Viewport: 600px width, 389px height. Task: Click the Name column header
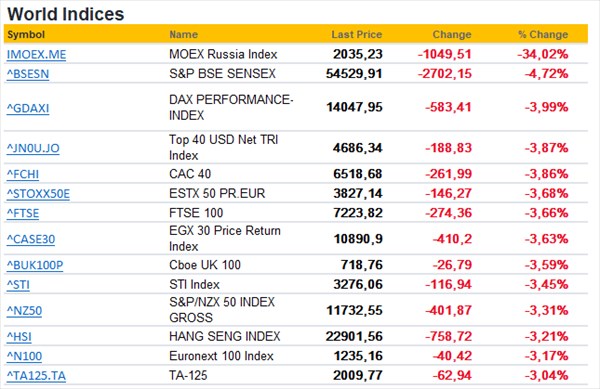point(184,34)
